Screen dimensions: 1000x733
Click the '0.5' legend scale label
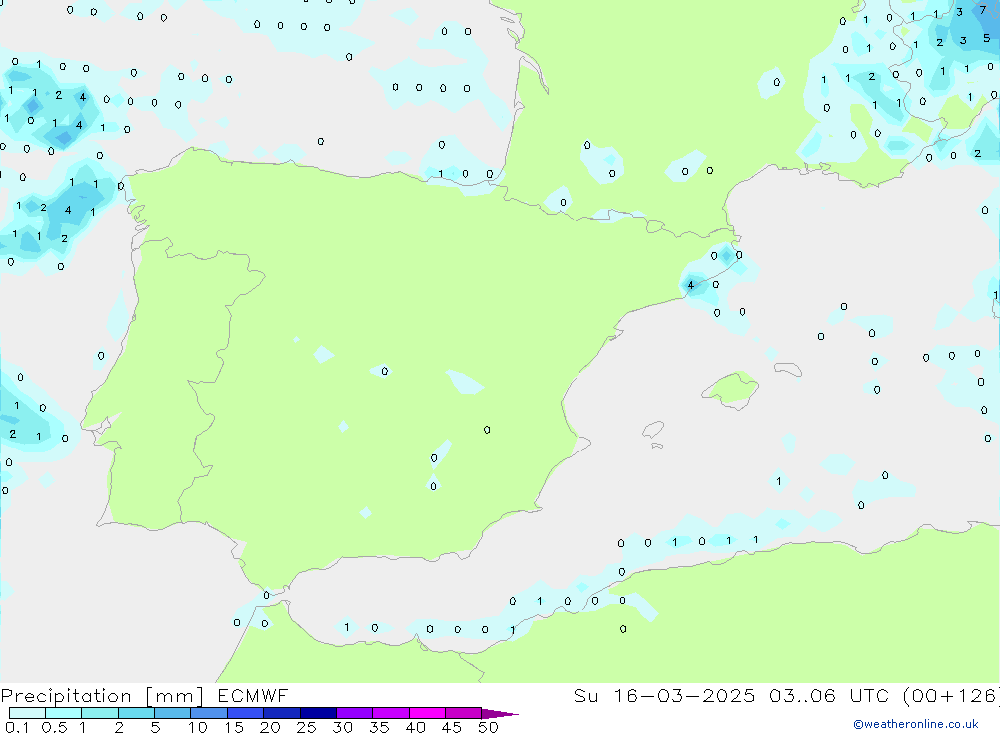point(54,727)
